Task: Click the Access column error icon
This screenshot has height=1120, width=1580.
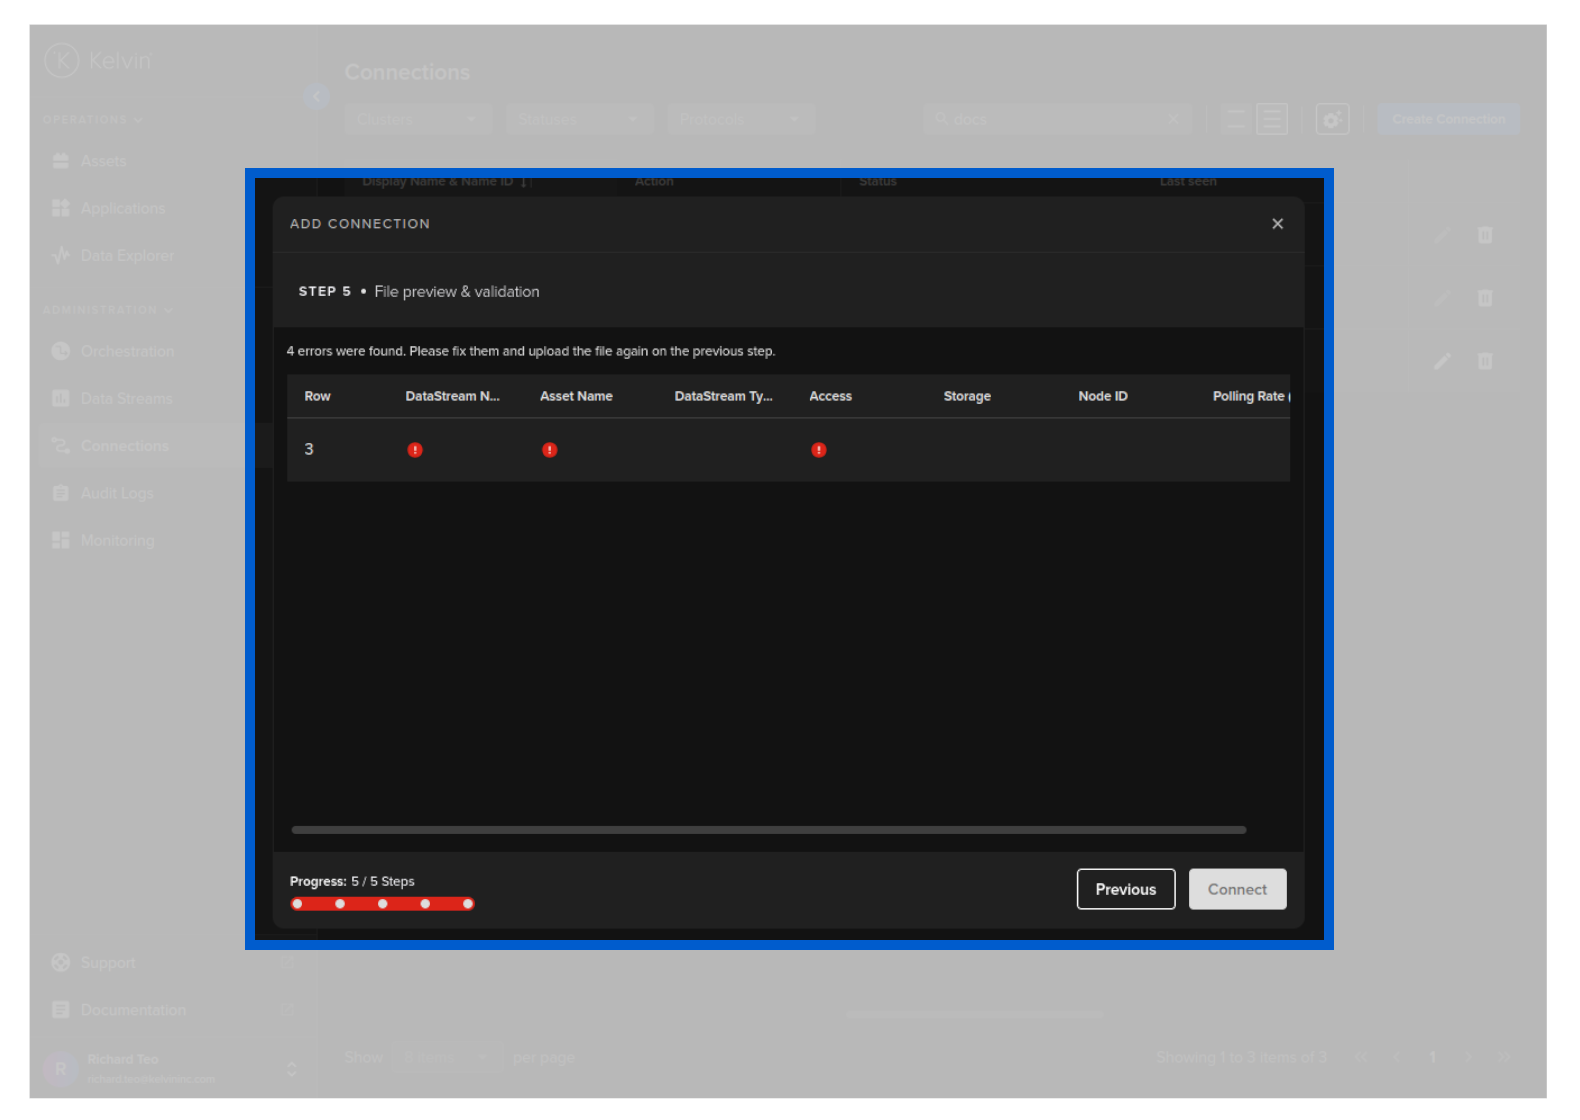Action: click(x=818, y=450)
